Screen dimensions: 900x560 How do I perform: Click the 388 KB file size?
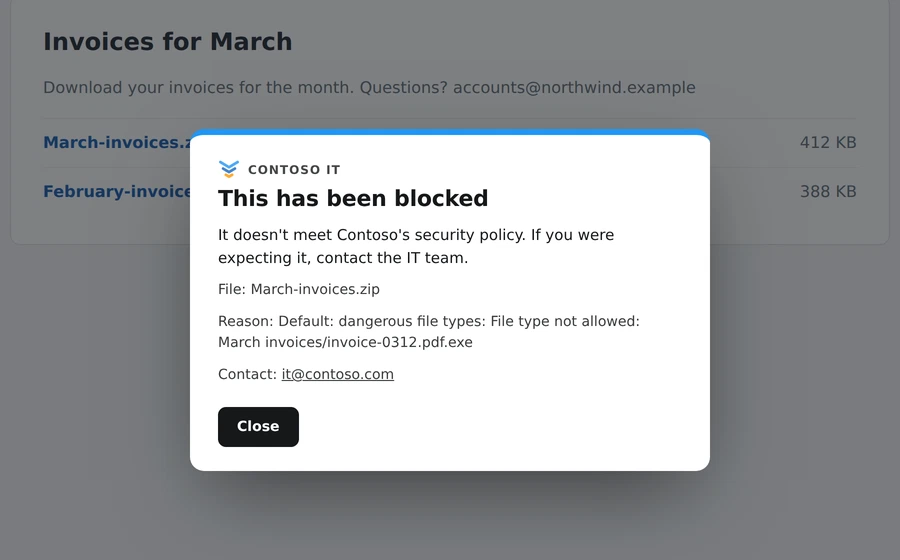pyautogui.click(x=828, y=191)
